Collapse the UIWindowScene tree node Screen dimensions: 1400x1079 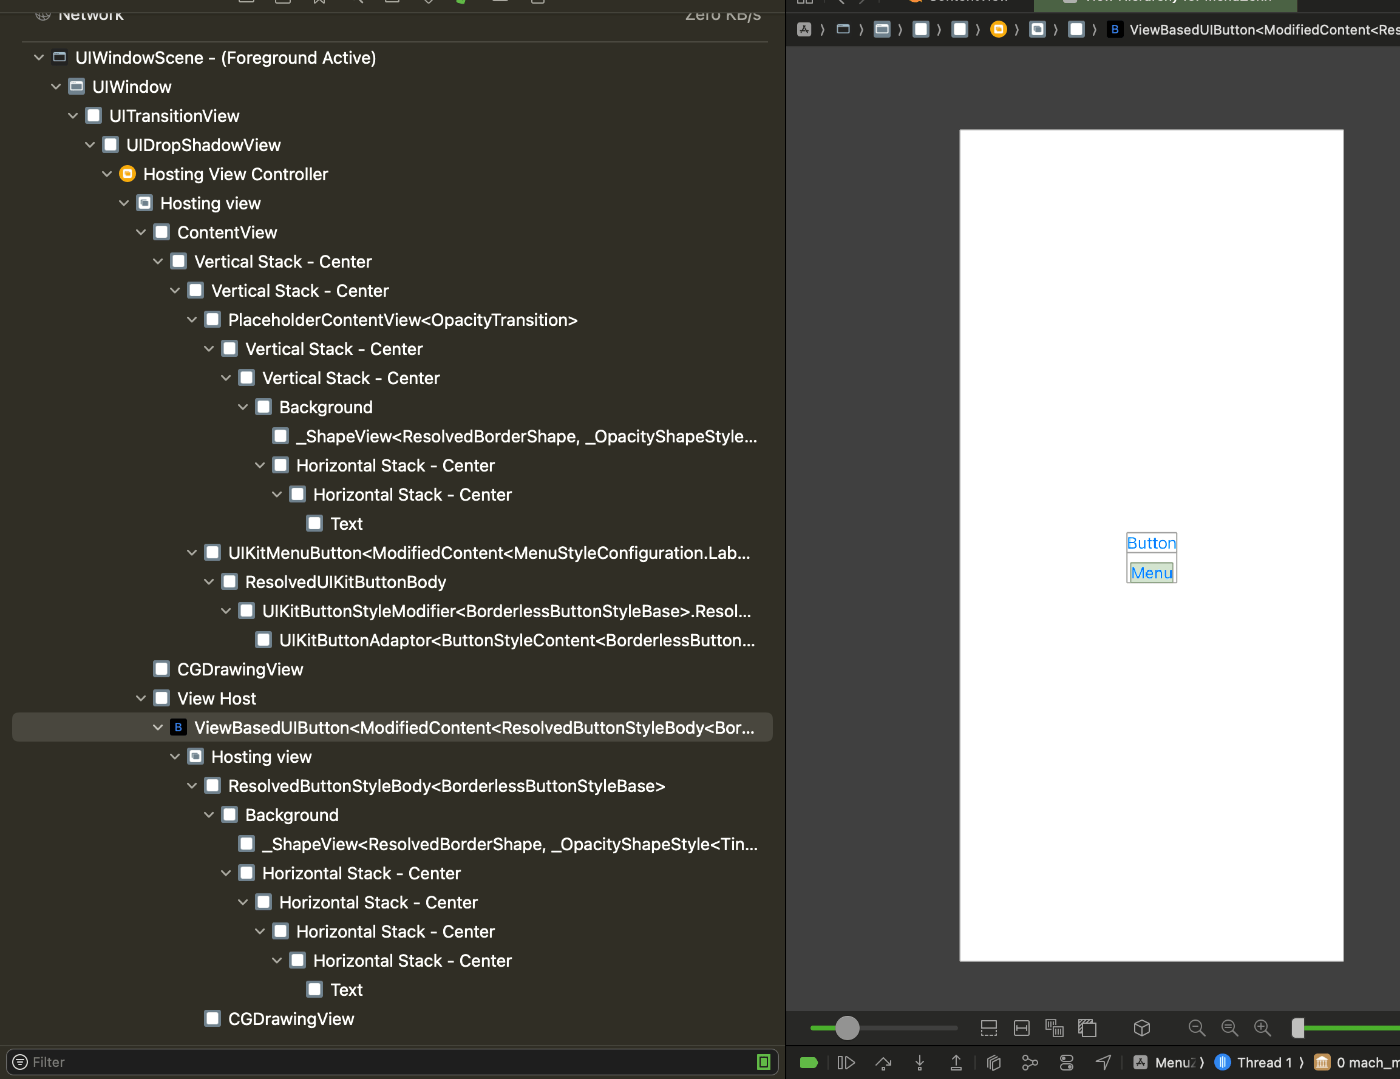[x=39, y=57]
